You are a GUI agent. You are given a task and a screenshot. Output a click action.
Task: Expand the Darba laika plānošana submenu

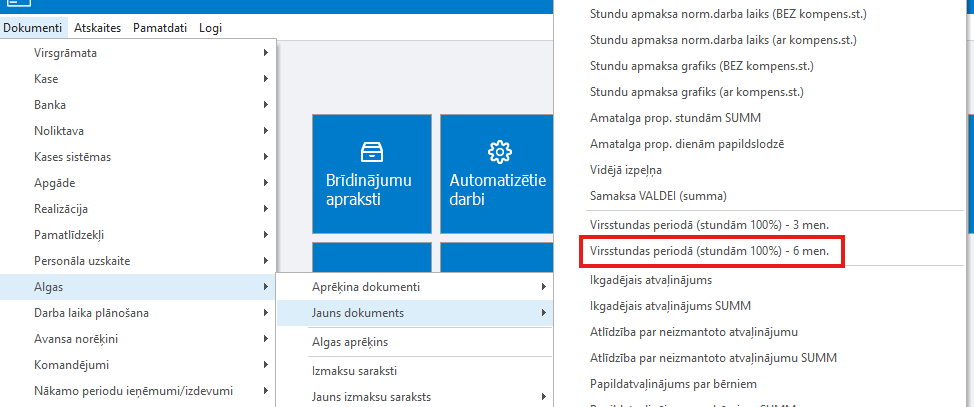[x=138, y=313]
